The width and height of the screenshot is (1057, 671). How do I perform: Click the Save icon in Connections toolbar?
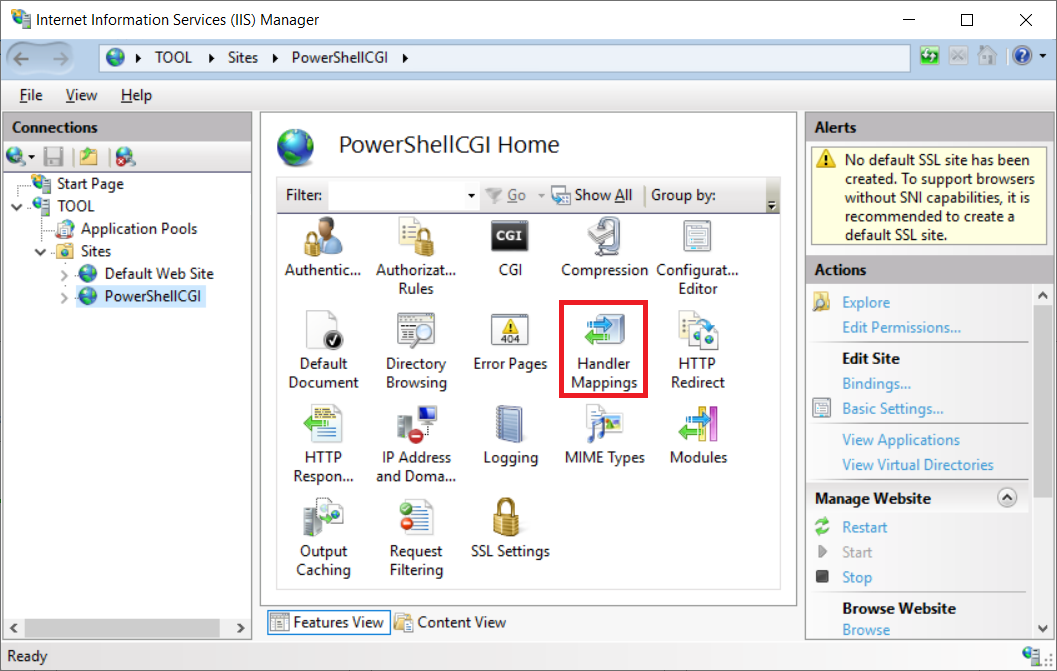(x=53, y=157)
